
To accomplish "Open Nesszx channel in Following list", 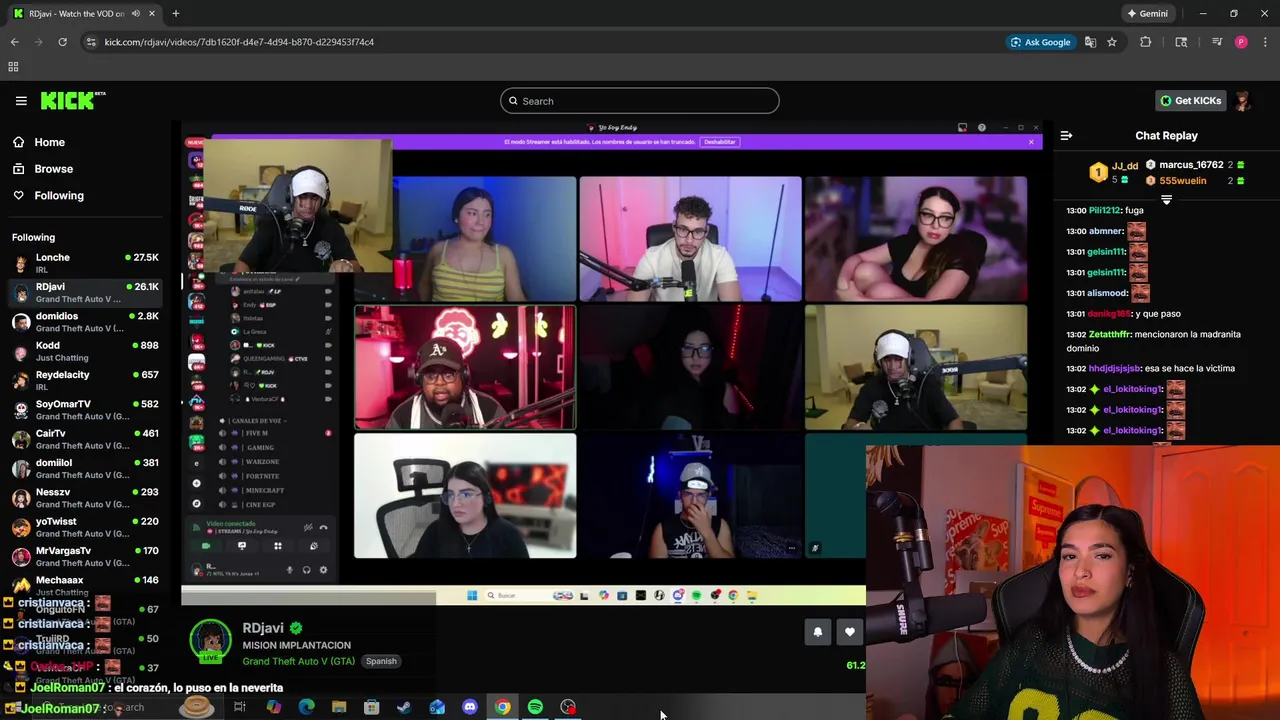I will click(85, 498).
